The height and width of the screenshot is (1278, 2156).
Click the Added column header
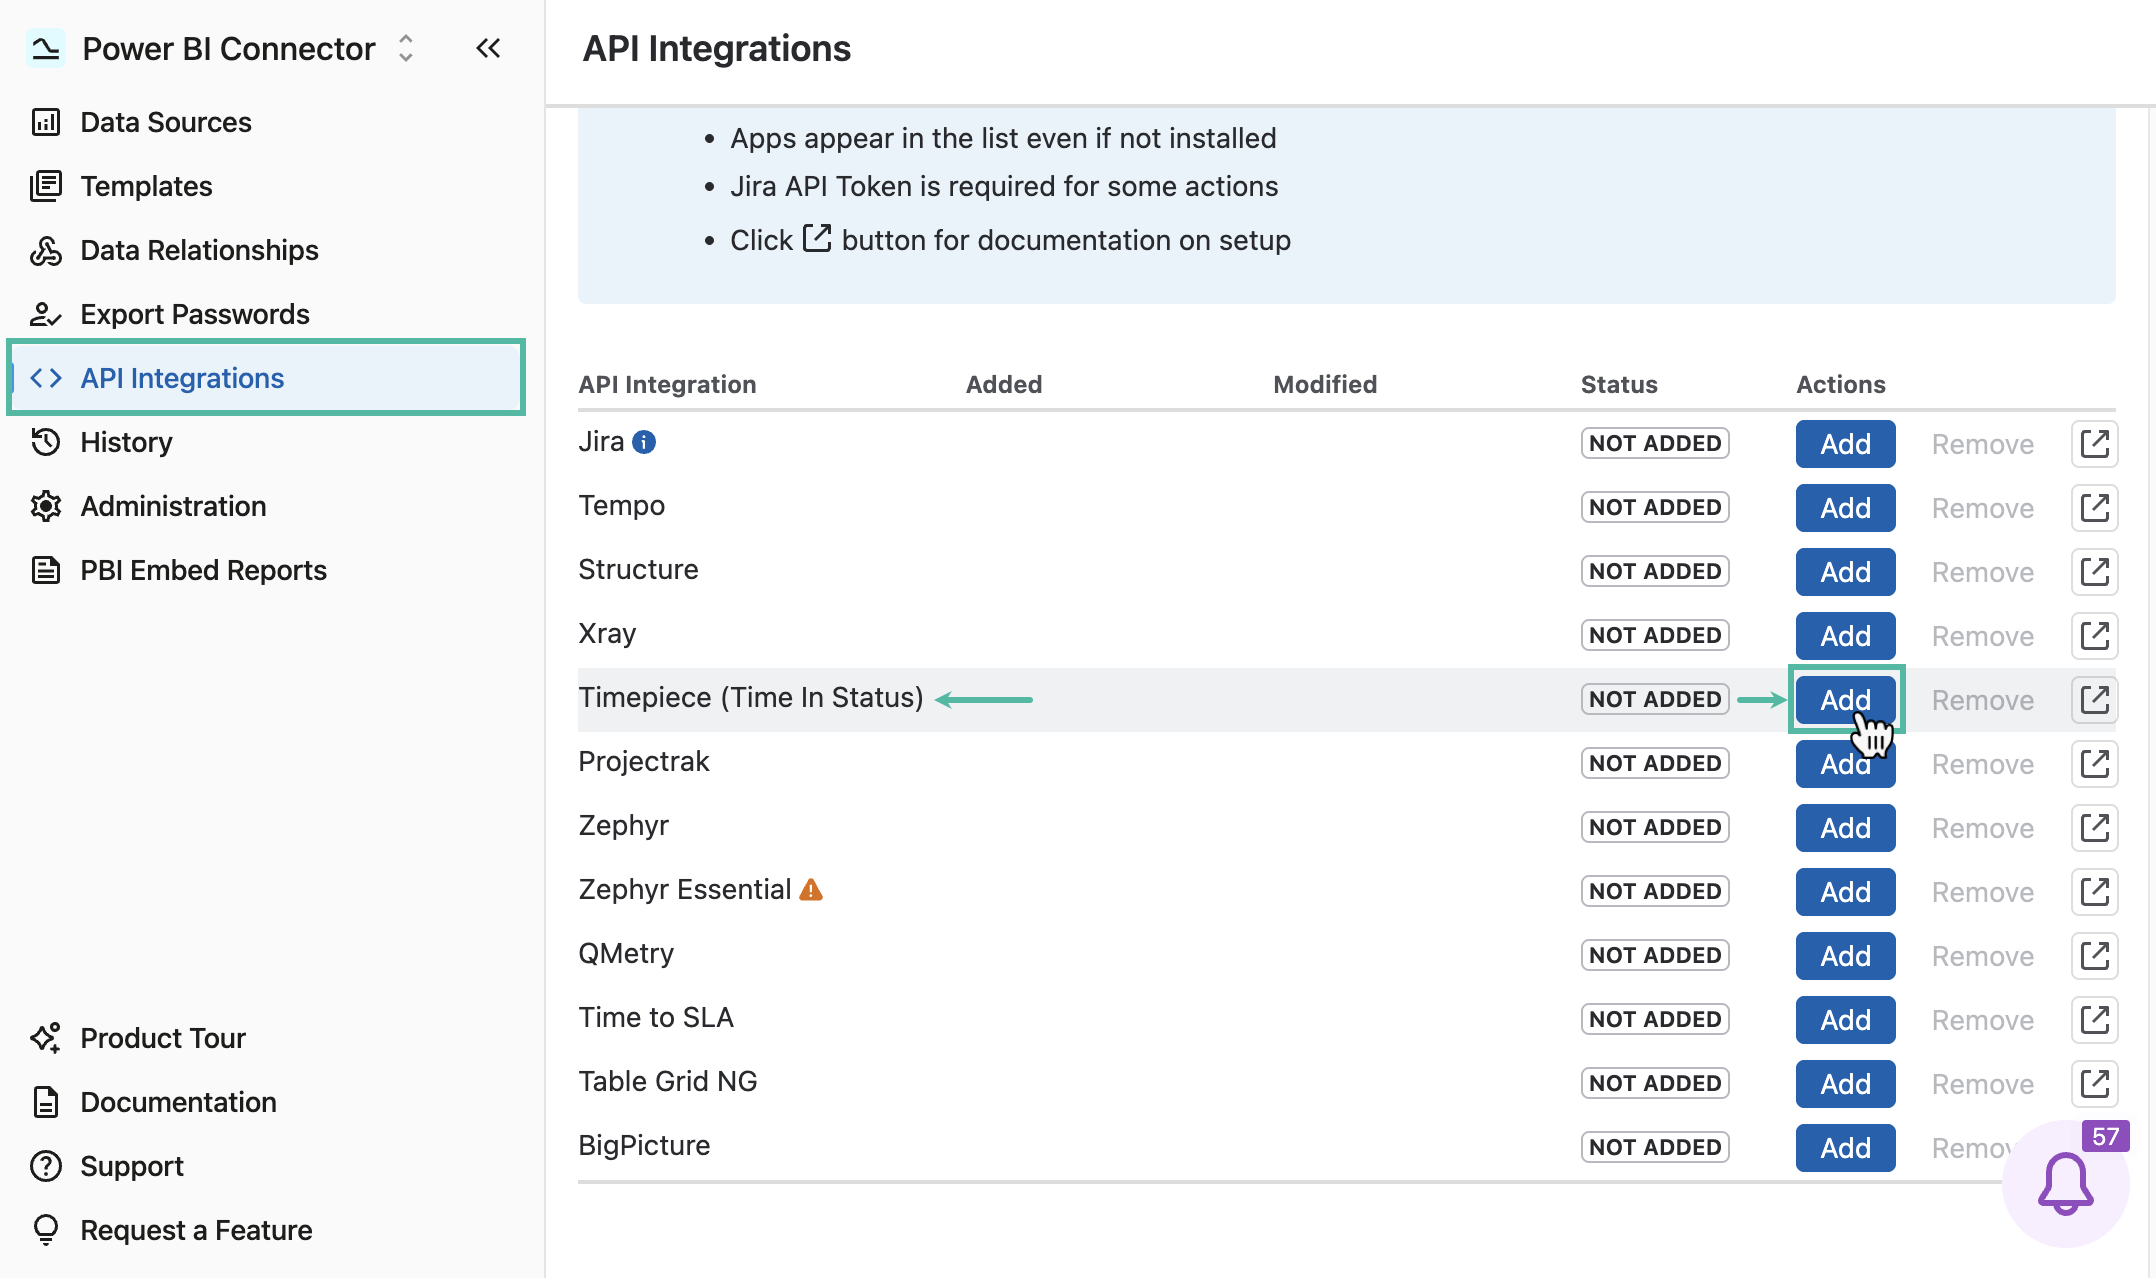[1004, 384]
